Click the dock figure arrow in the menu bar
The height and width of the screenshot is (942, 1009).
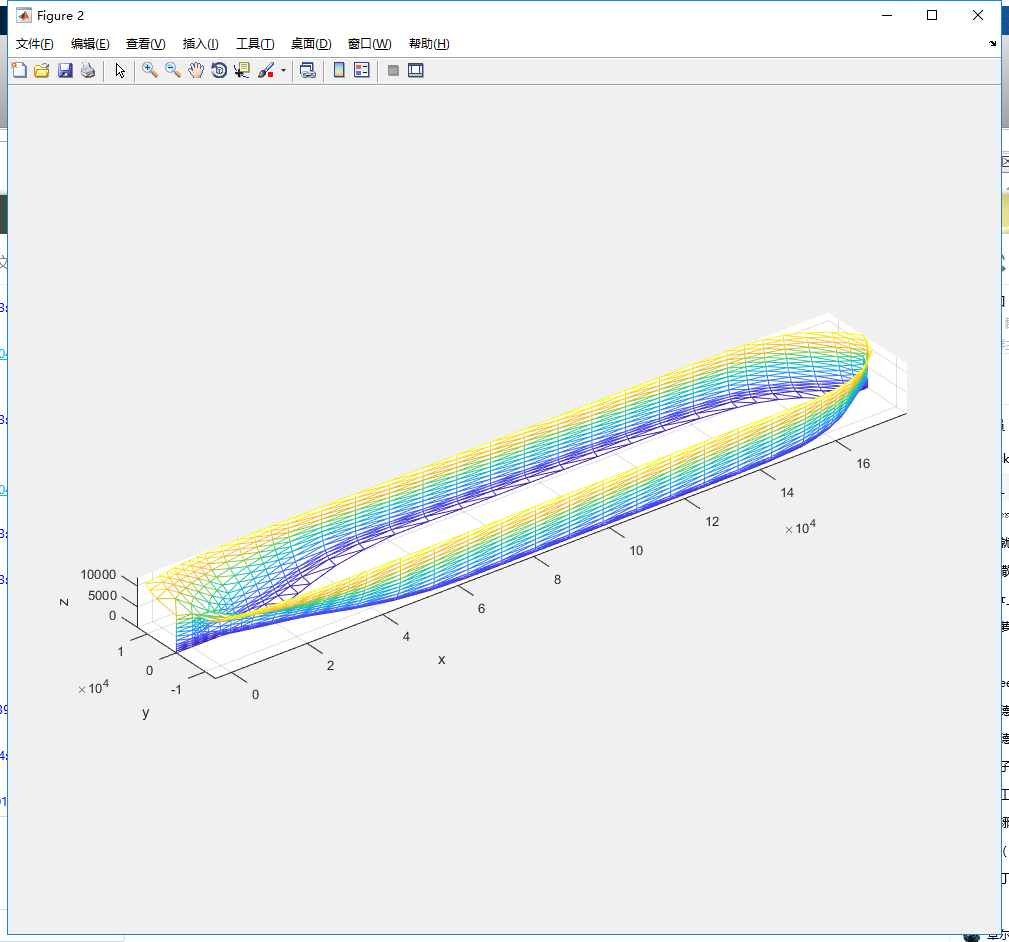[x=992, y=44]
